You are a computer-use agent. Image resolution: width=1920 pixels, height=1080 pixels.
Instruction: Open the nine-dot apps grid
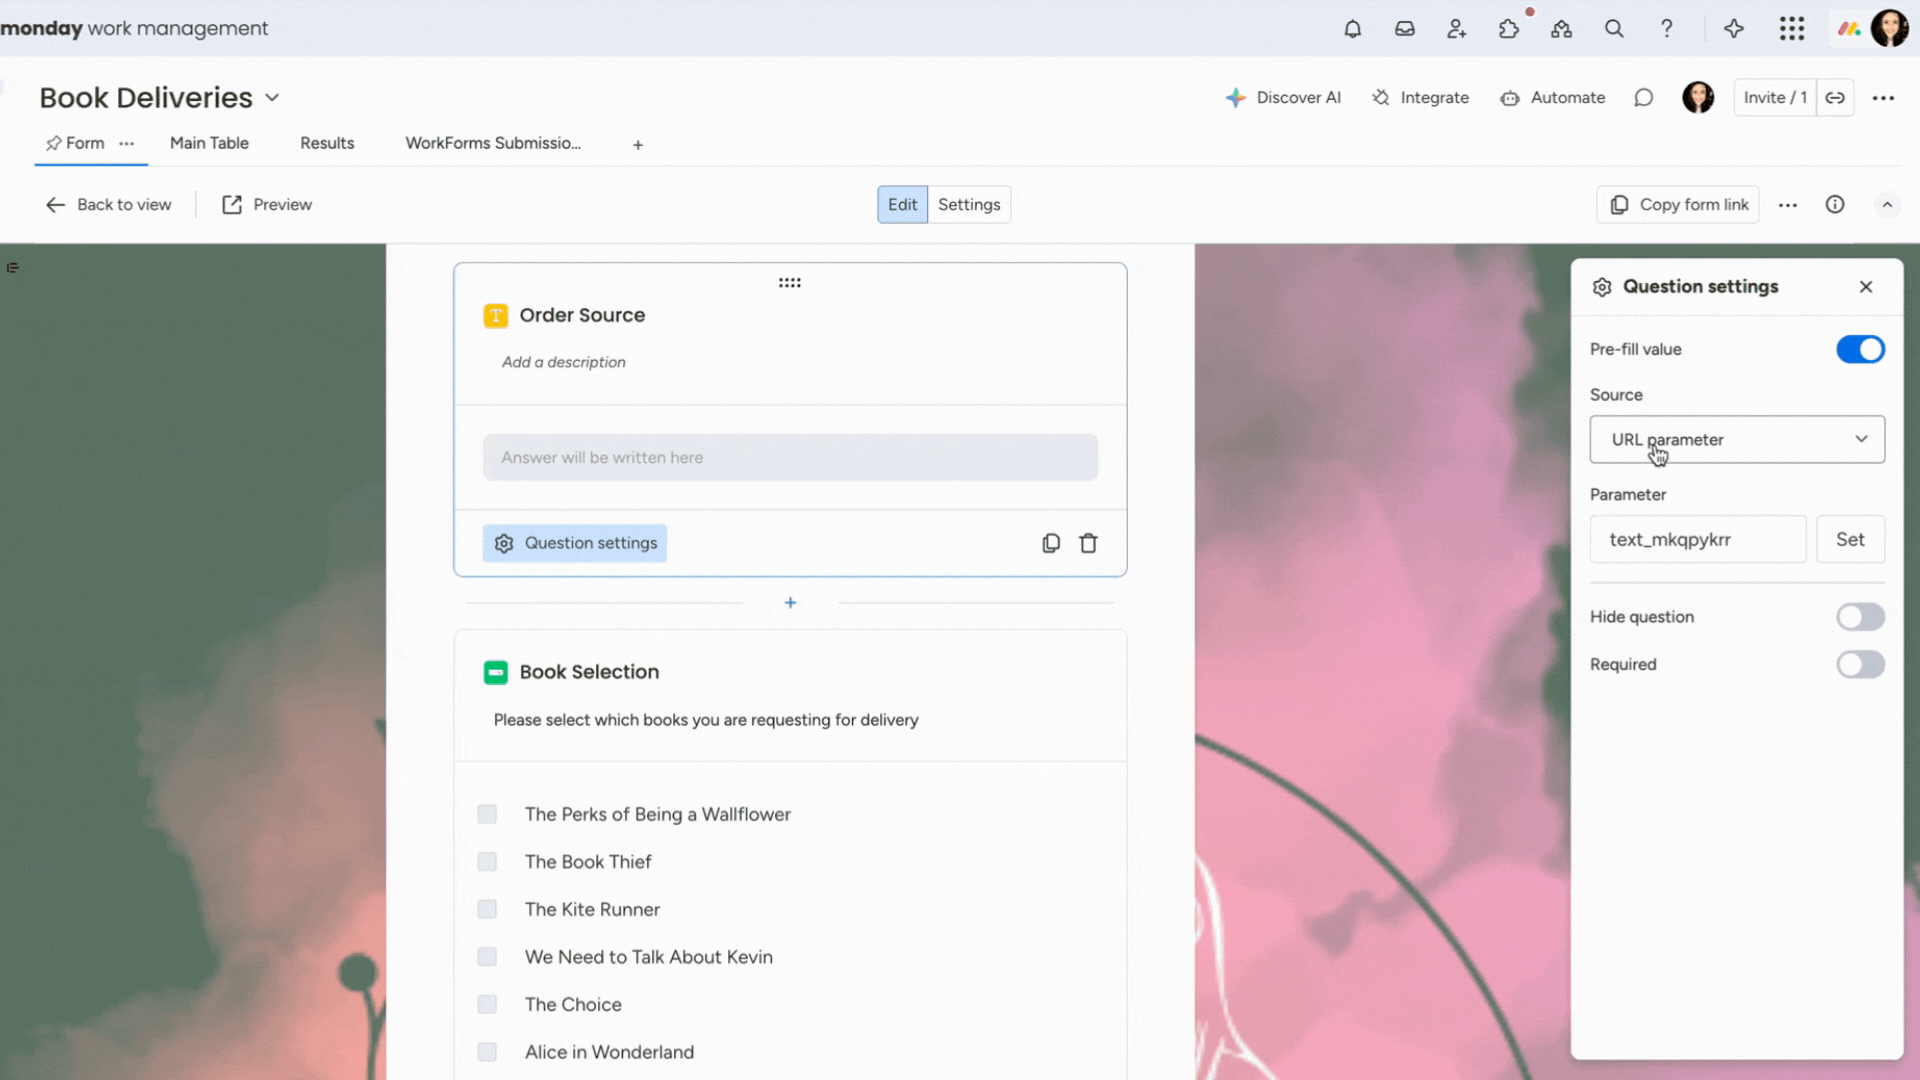coord(1792,29)
